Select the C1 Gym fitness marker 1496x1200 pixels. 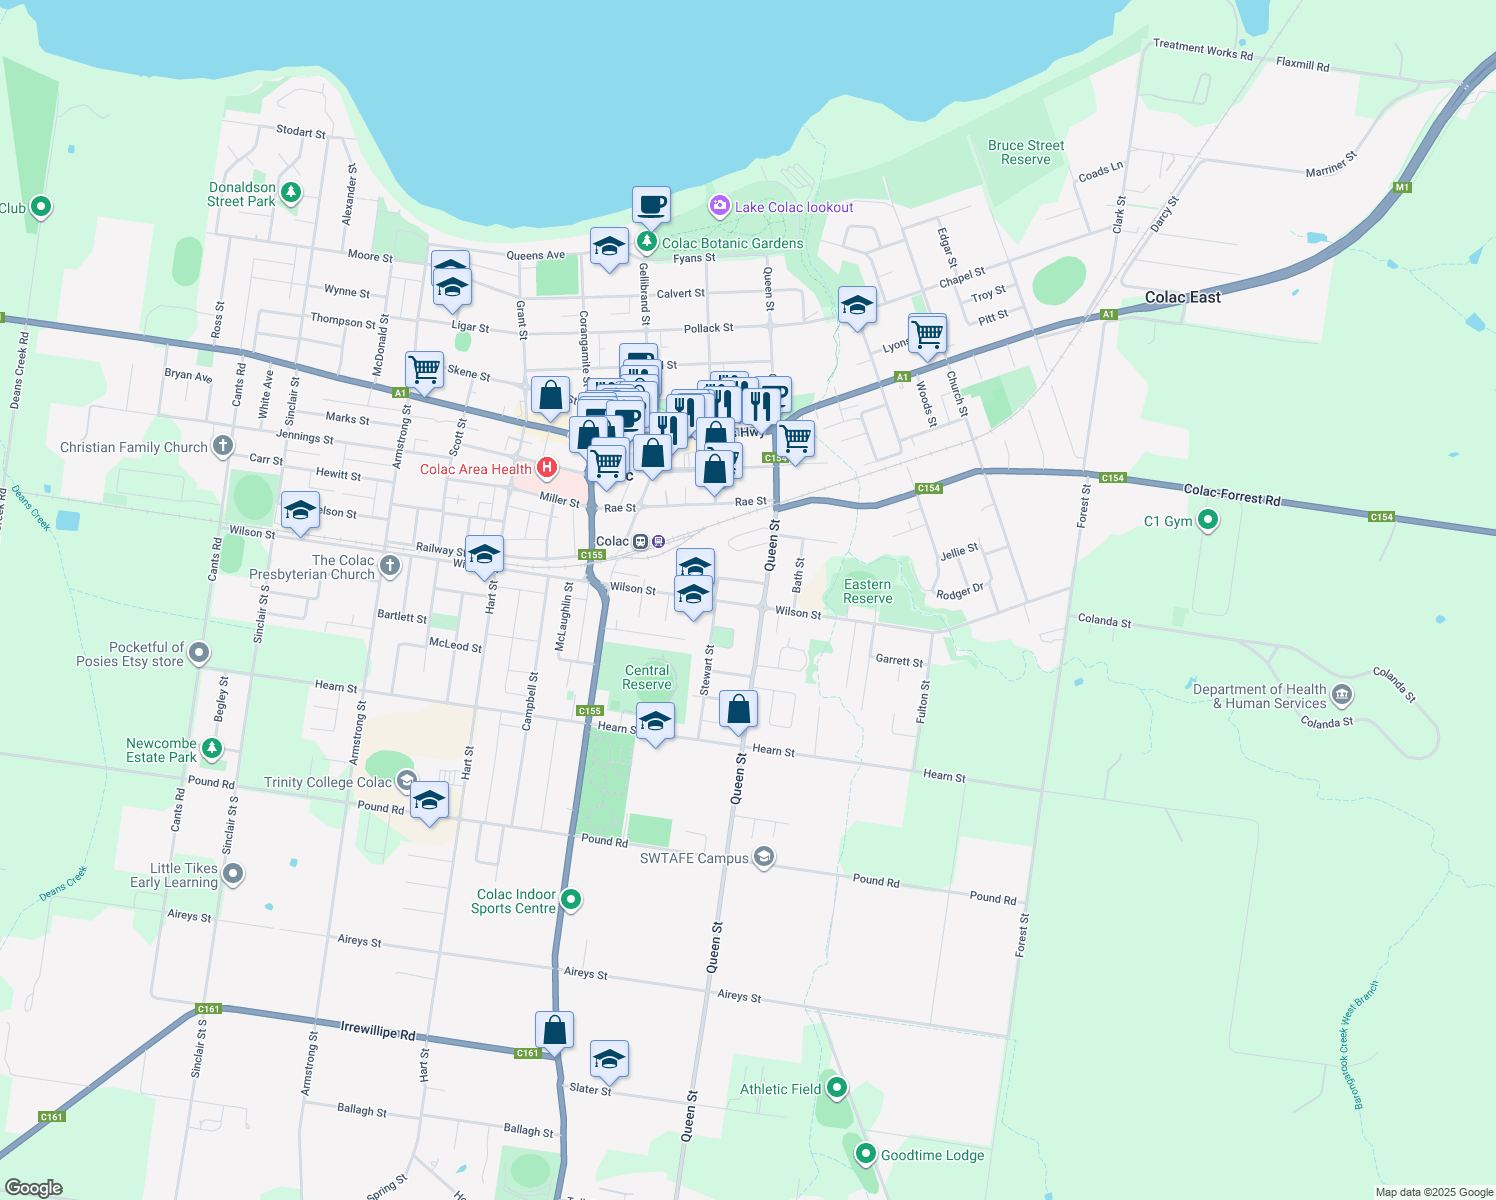point(1207,520)
